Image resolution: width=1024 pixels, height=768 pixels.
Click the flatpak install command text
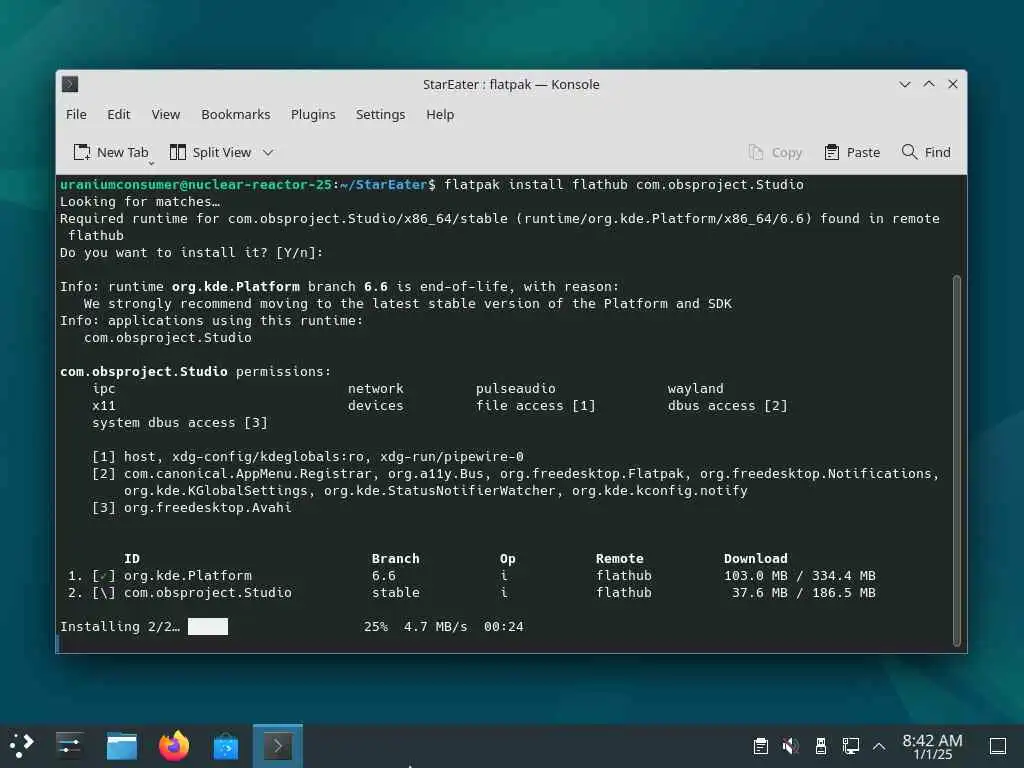[624, 185]
